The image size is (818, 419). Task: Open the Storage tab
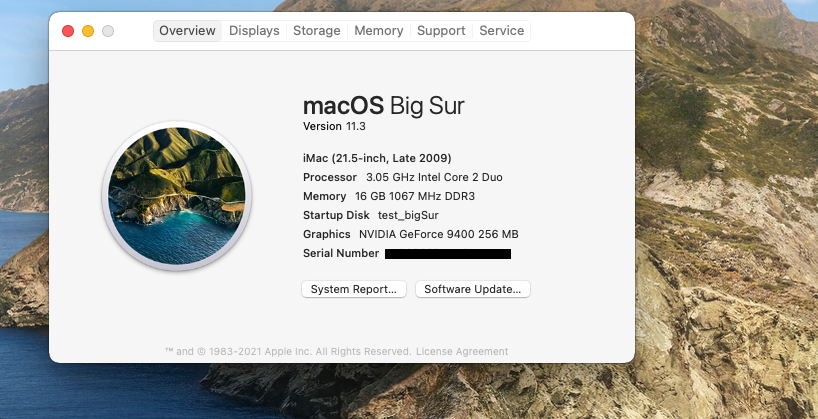[317, 31]
